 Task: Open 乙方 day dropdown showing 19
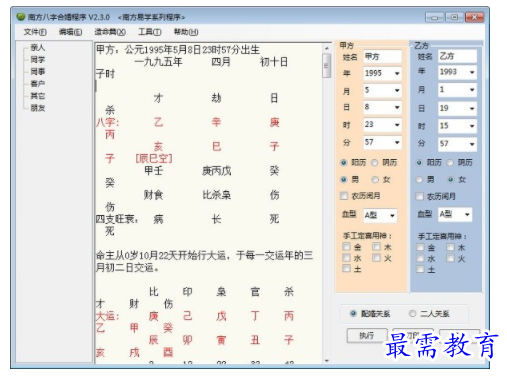click(x=457, y=108)
